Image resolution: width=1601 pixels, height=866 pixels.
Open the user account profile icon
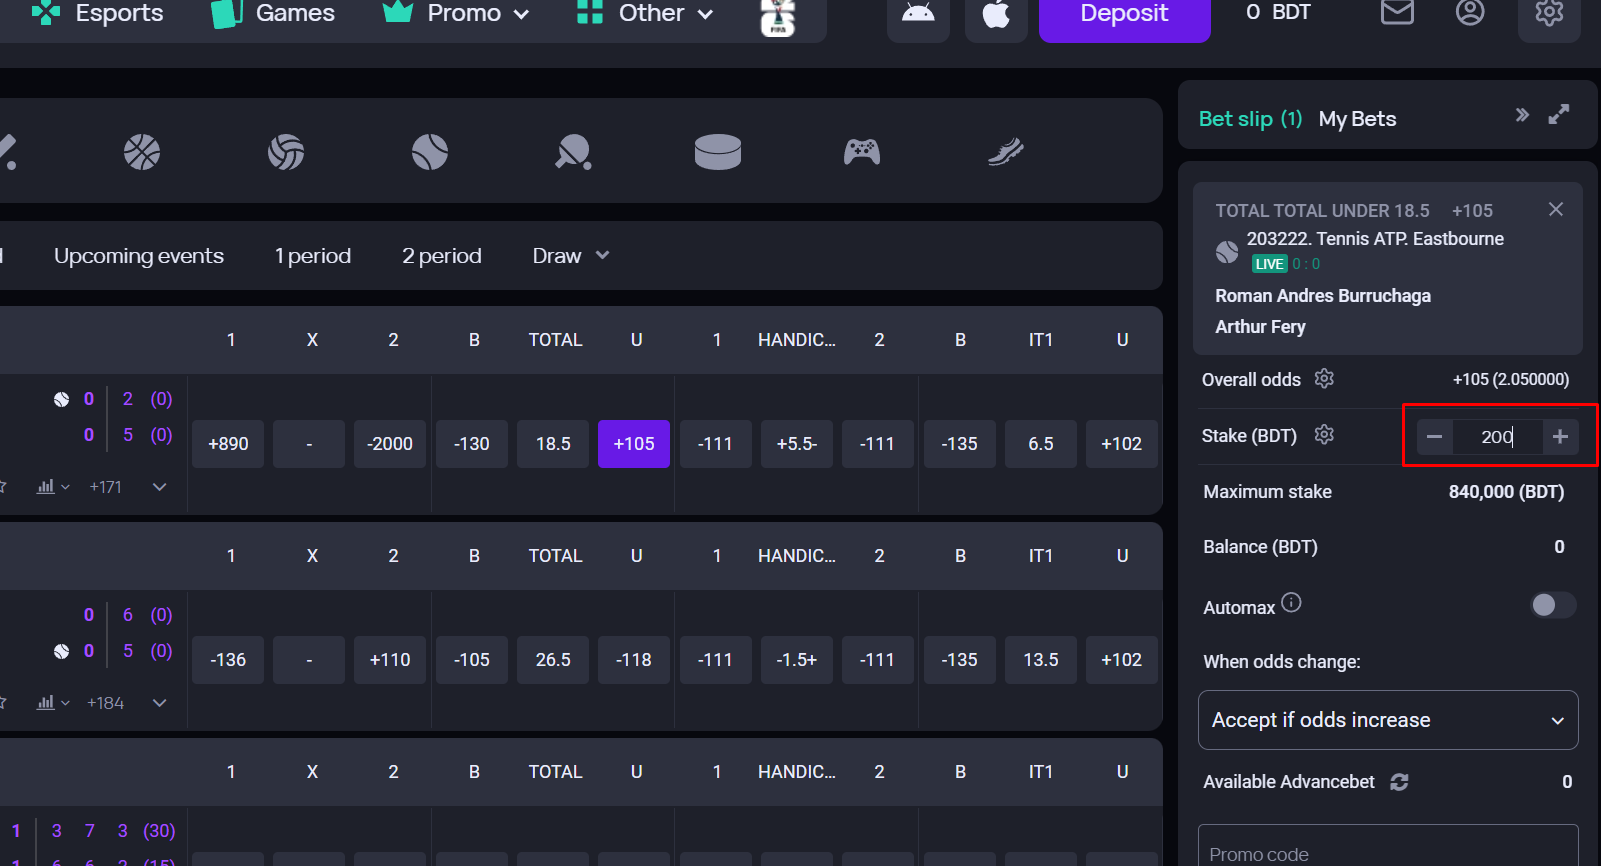click(x=1470, y=13)
